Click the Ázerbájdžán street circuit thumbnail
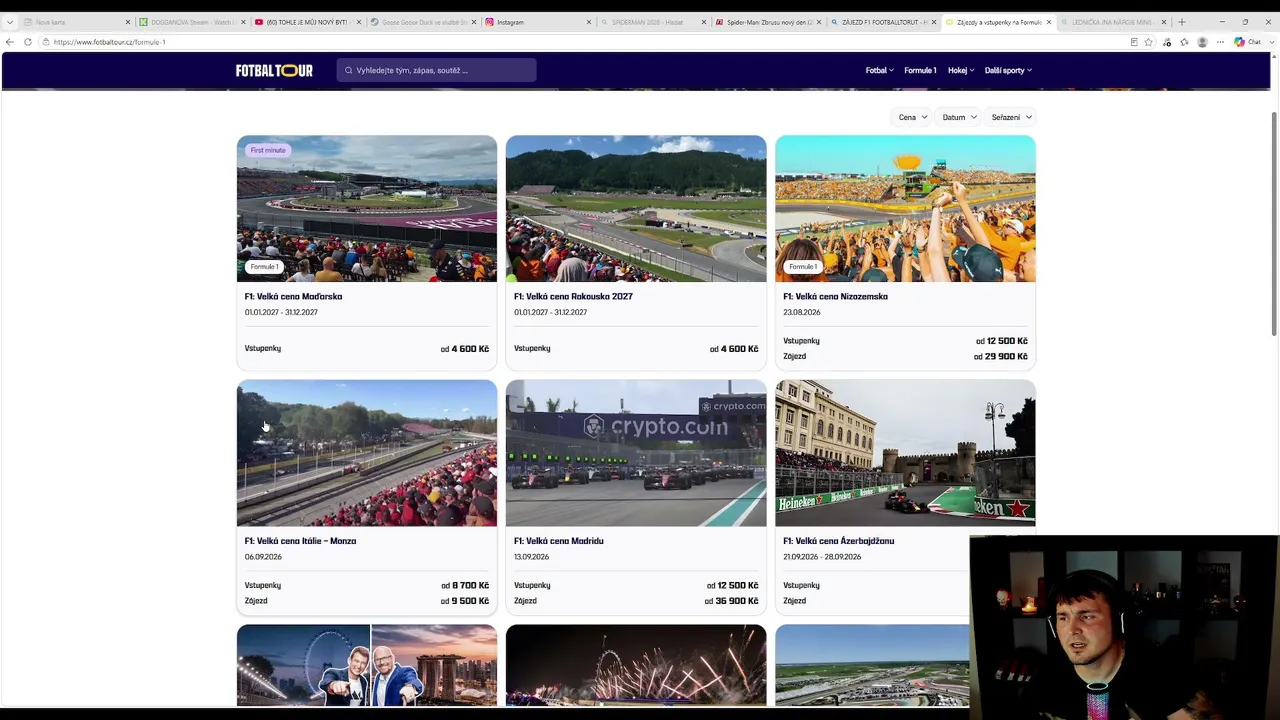The height and width of the screenshot is (720, 1280). 905,453
